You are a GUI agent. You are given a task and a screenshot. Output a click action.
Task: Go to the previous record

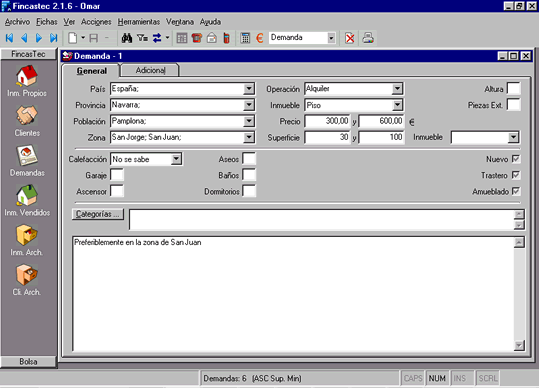click(24, 38)
